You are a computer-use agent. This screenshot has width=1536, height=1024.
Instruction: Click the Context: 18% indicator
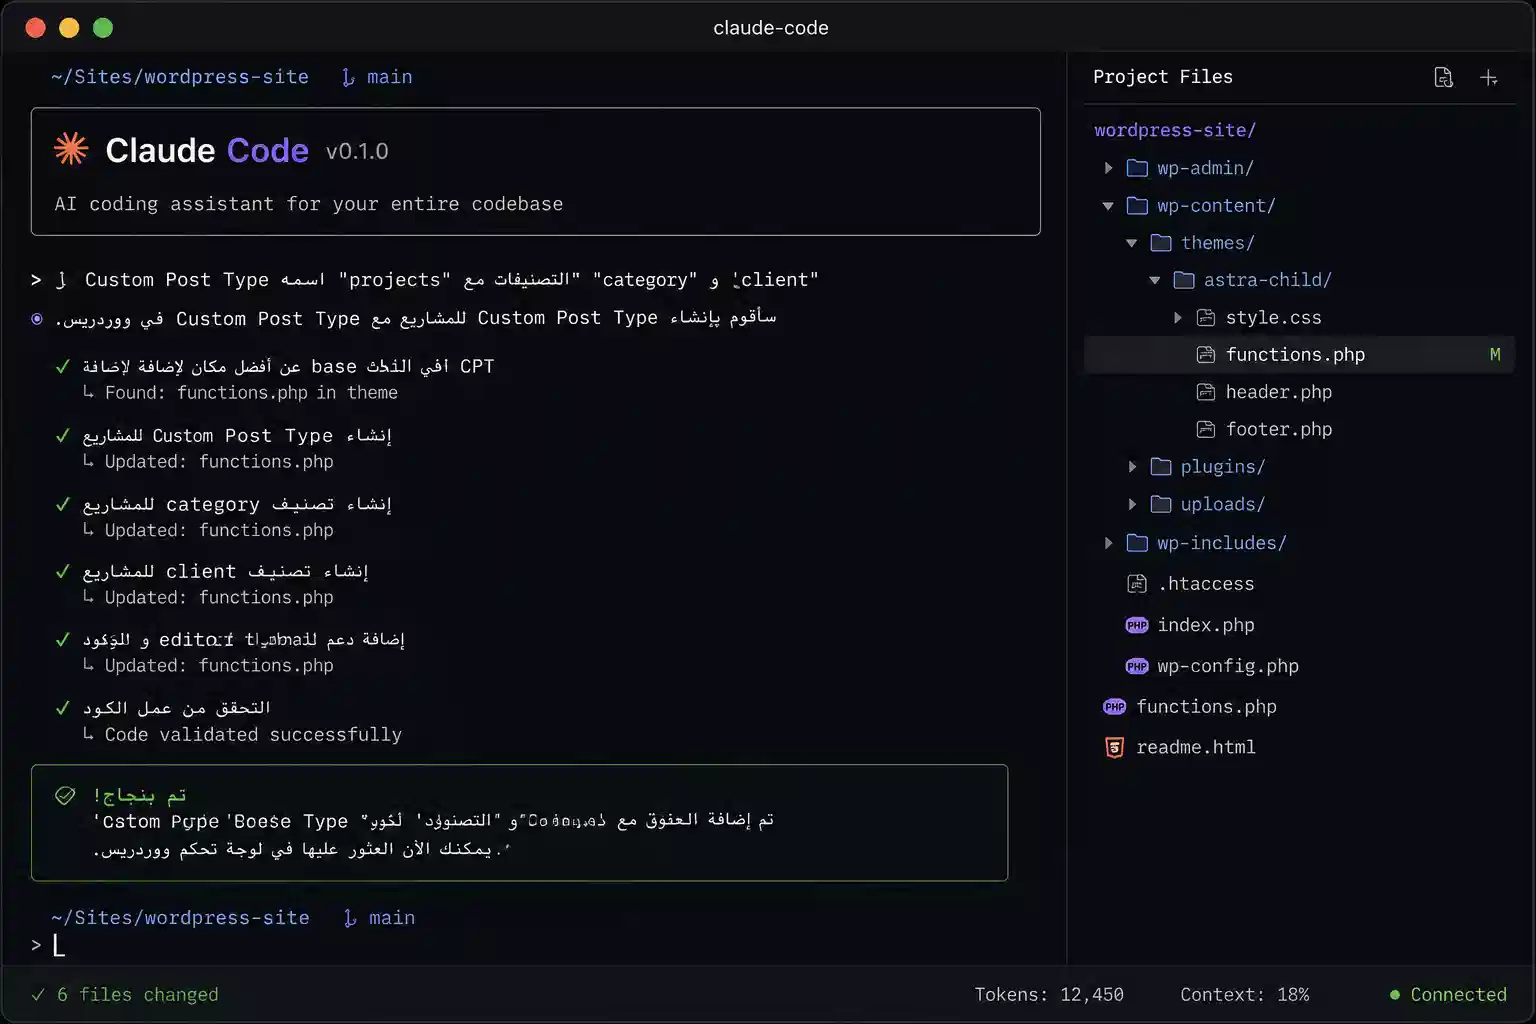click(x=1244, y=995)
